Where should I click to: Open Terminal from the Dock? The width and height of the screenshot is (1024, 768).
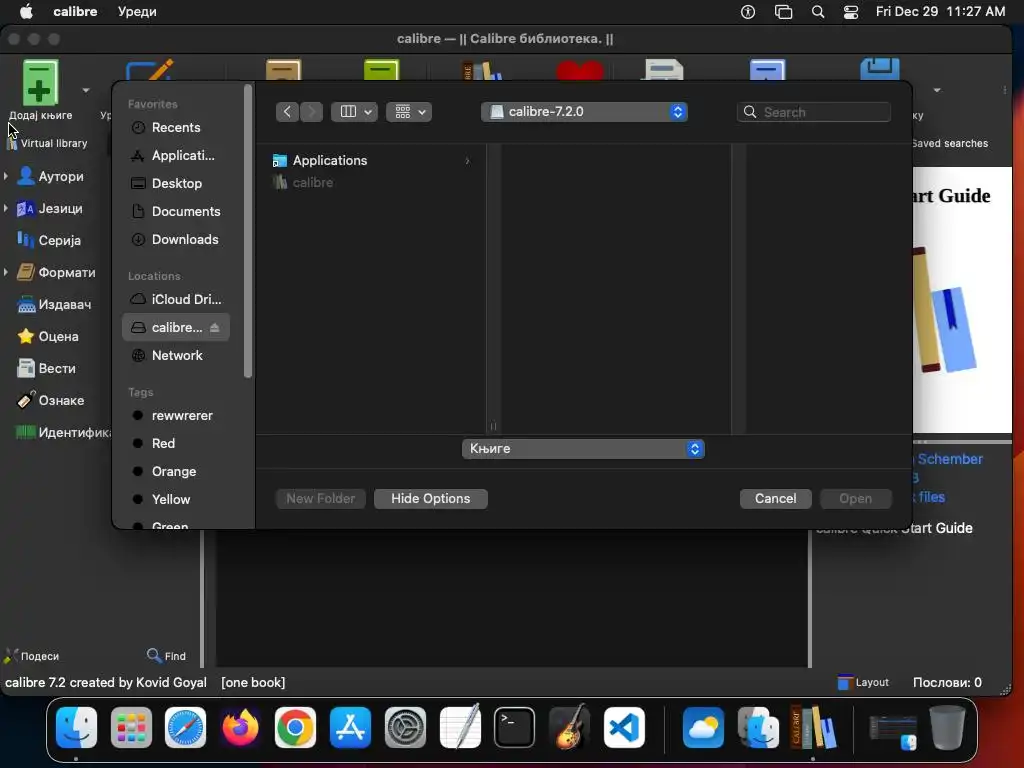click(515, 727)
